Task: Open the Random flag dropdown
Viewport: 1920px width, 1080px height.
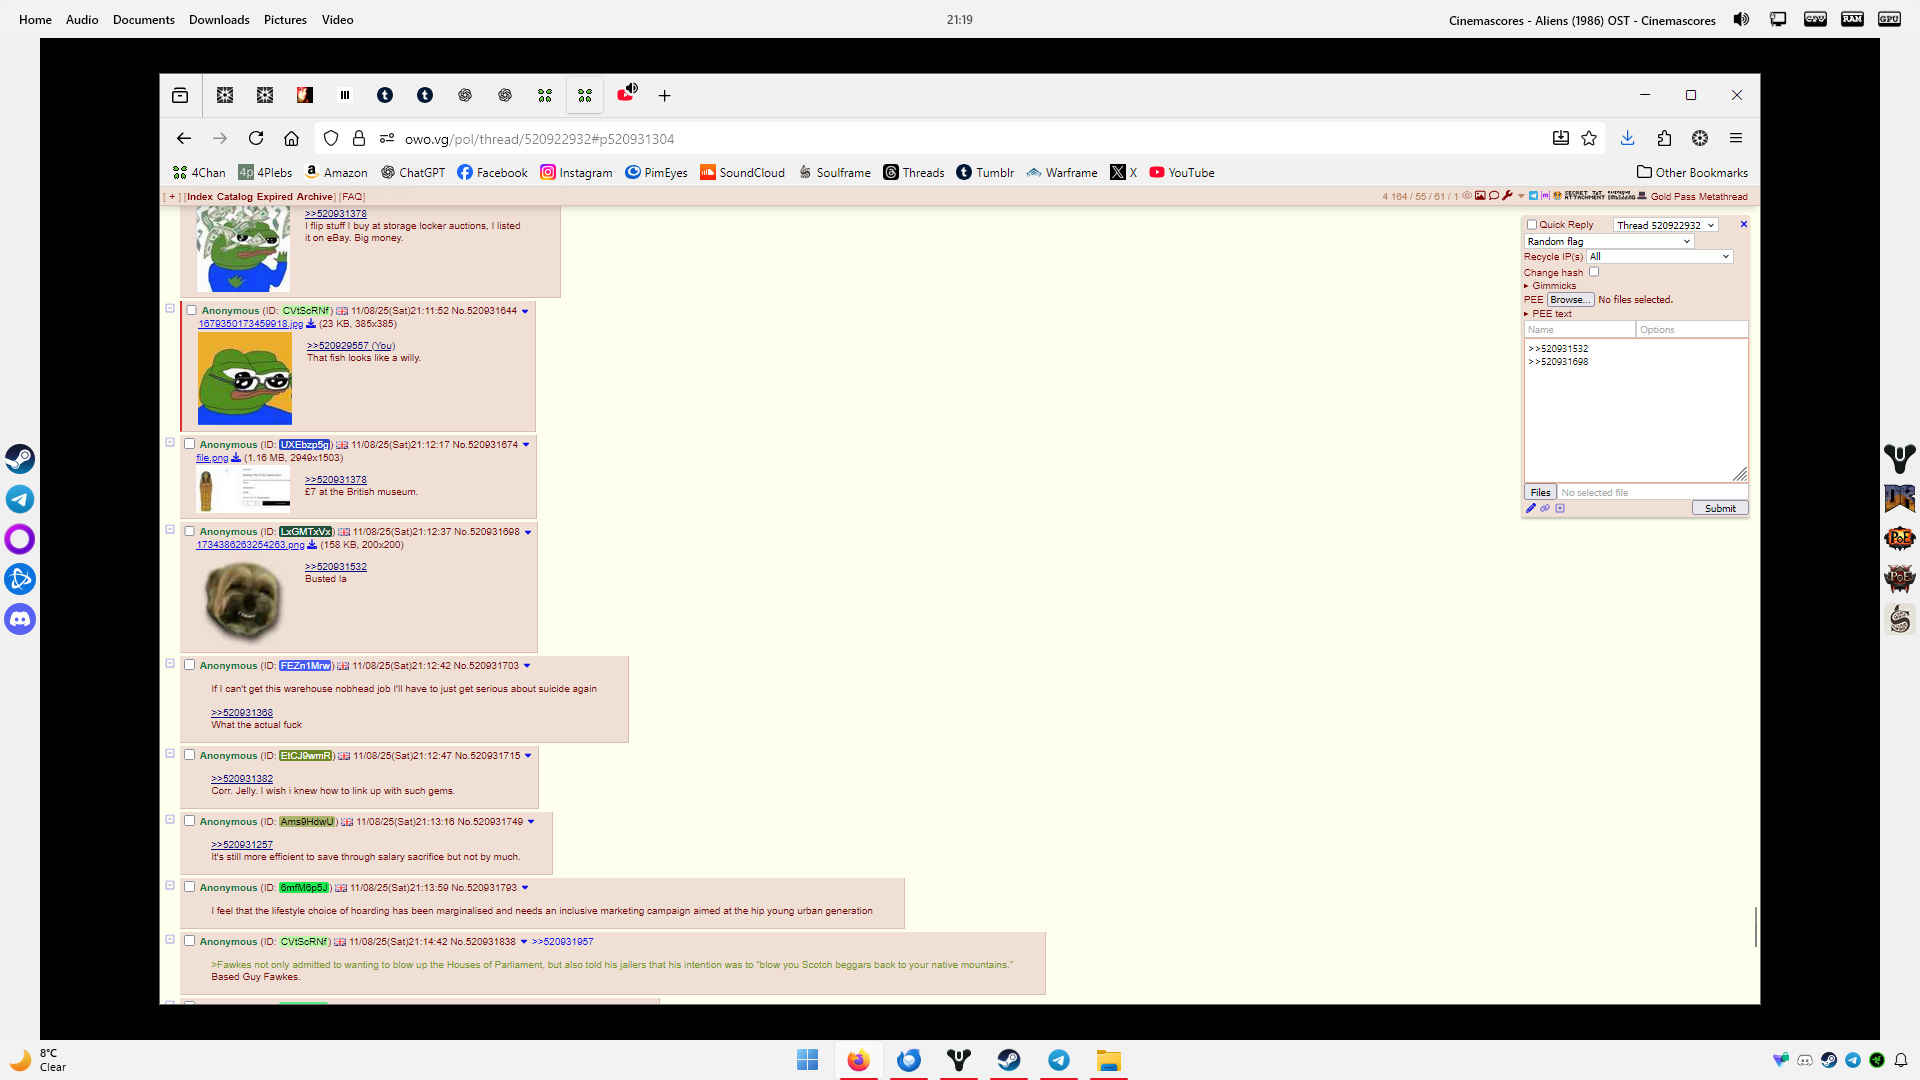Action: (x=1609, y=241)
